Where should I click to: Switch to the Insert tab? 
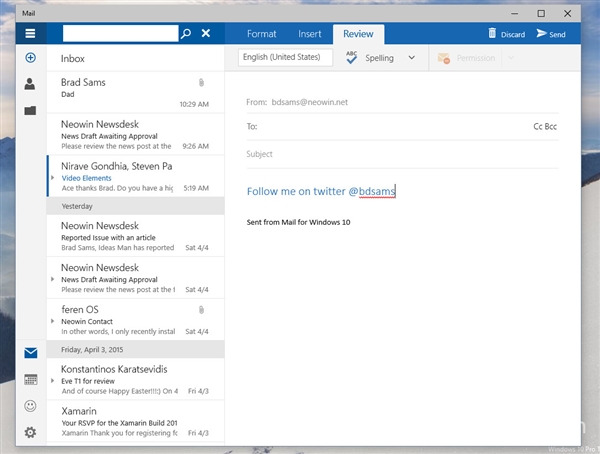point(310,34)
